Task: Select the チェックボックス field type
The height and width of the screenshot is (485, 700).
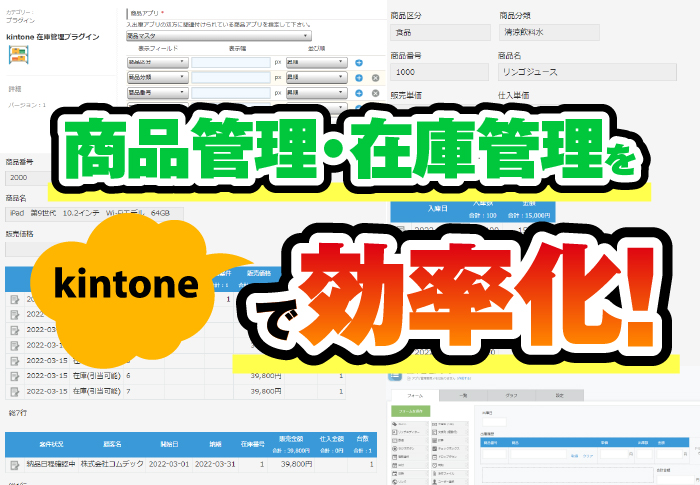Action: 450,448
